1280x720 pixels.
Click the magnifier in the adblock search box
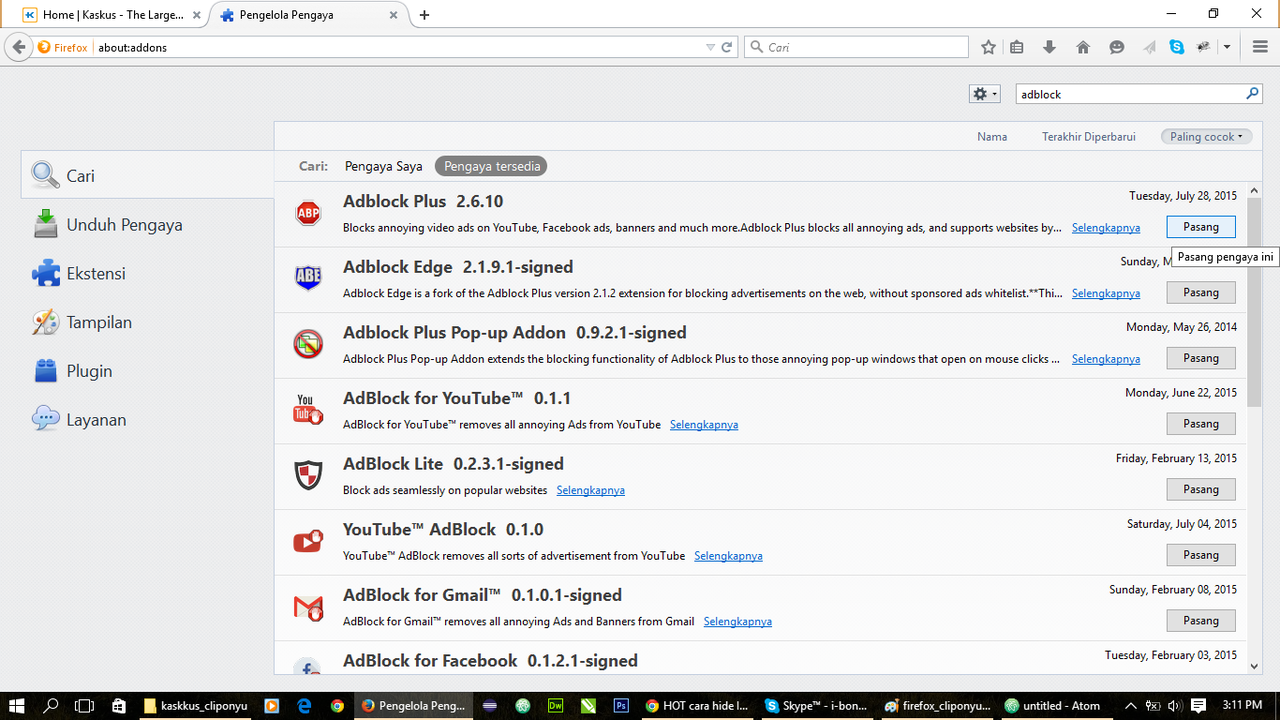(1252, 94)
